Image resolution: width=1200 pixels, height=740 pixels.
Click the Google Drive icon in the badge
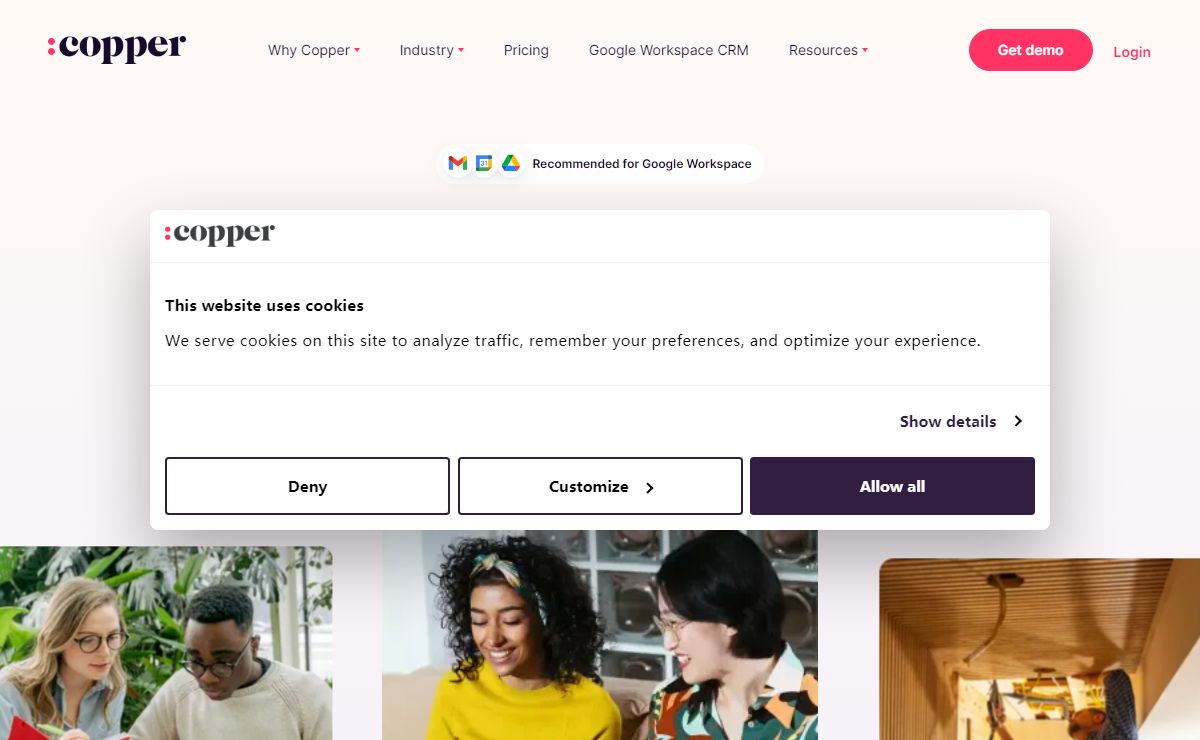click(511, 163)
